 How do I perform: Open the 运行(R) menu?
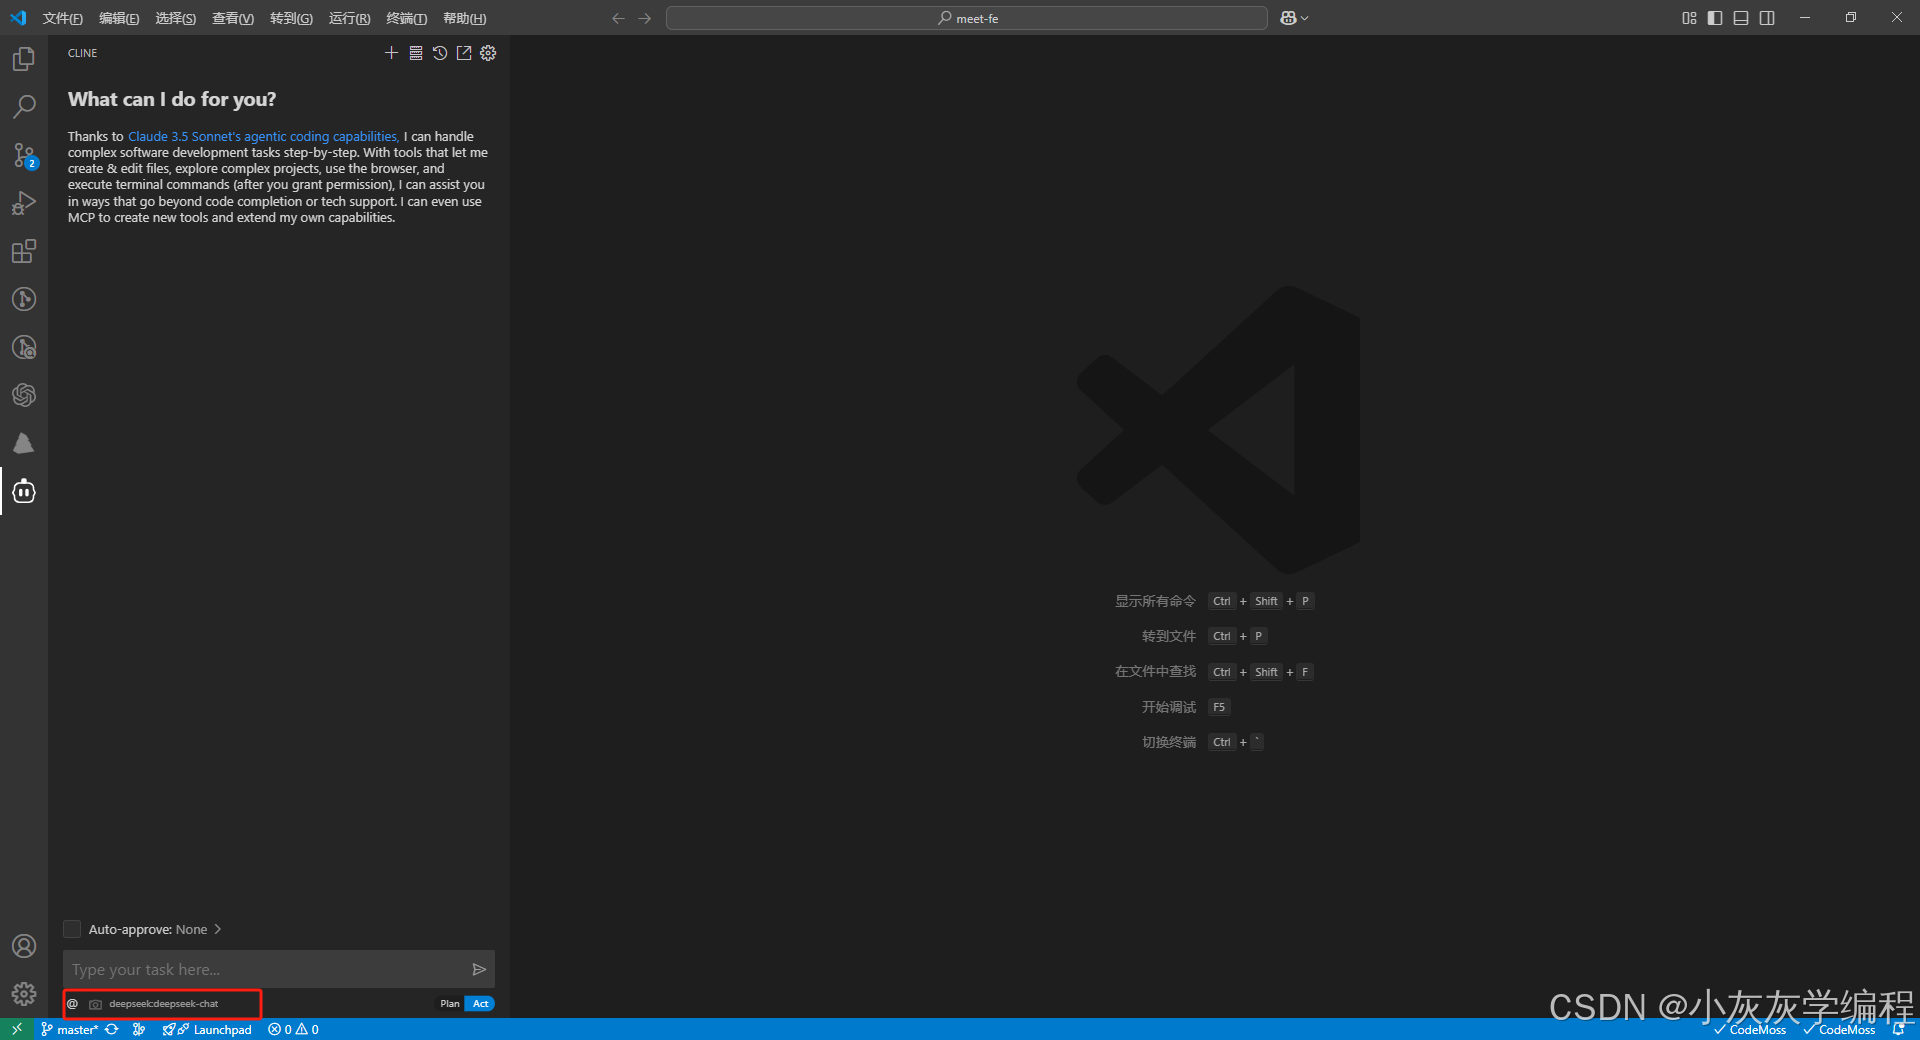point(349,18)
